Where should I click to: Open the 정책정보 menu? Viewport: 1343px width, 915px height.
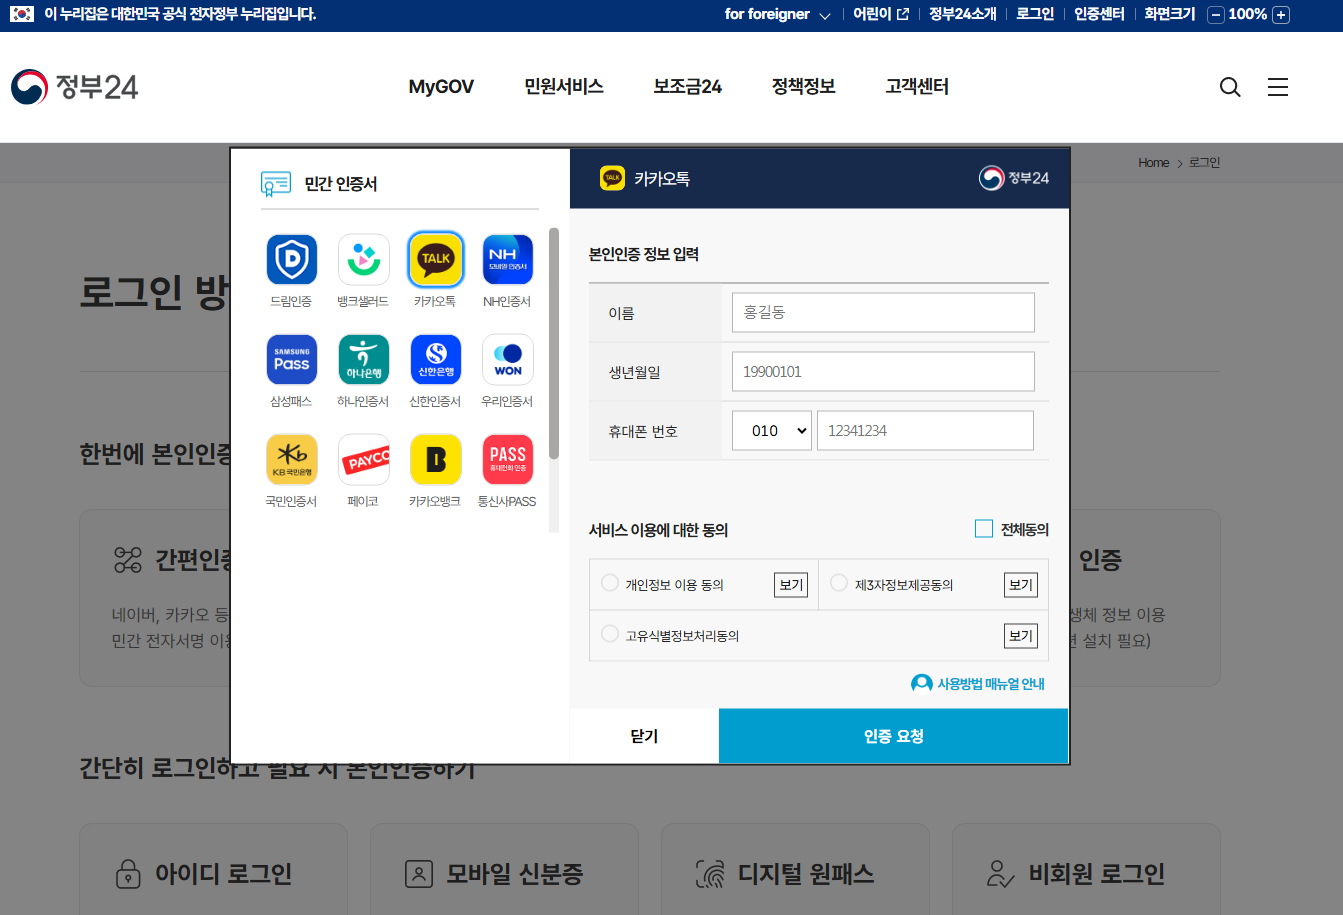click(x=803, y=87)
